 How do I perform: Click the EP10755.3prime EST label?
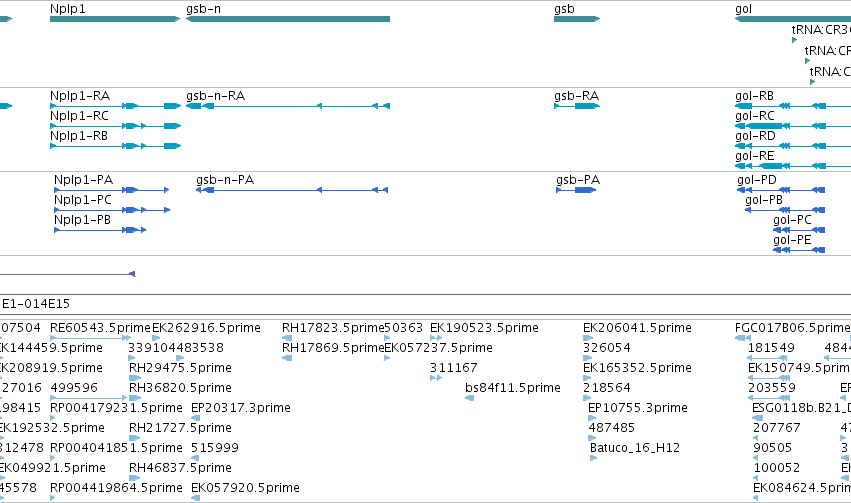[638, 408]
